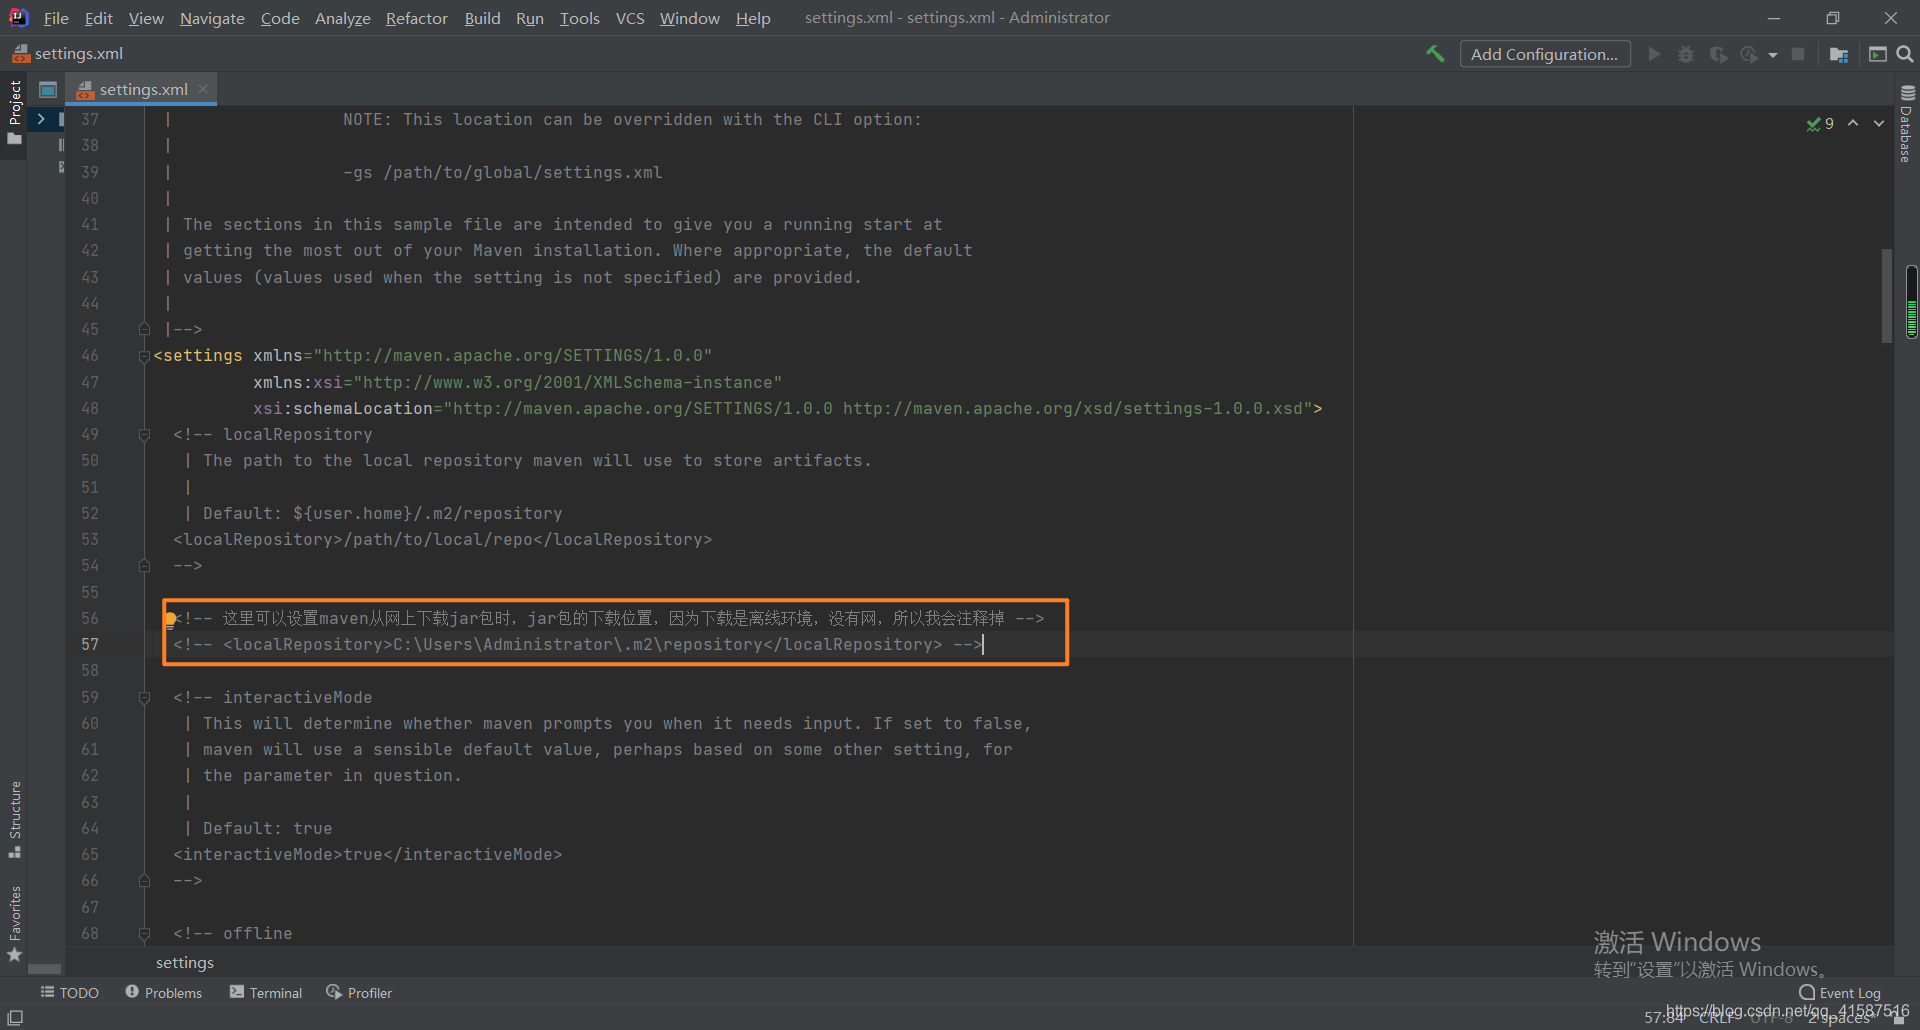Open Search Everywhere with magnifier icon

coord(1905,53)
